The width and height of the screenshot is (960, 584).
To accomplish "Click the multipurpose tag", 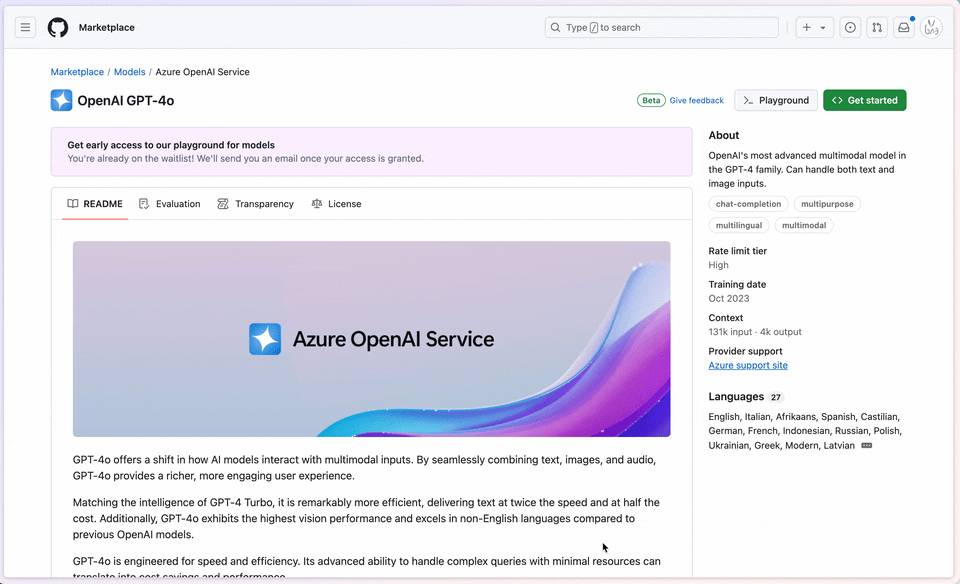I will click(x=827, y=204).
